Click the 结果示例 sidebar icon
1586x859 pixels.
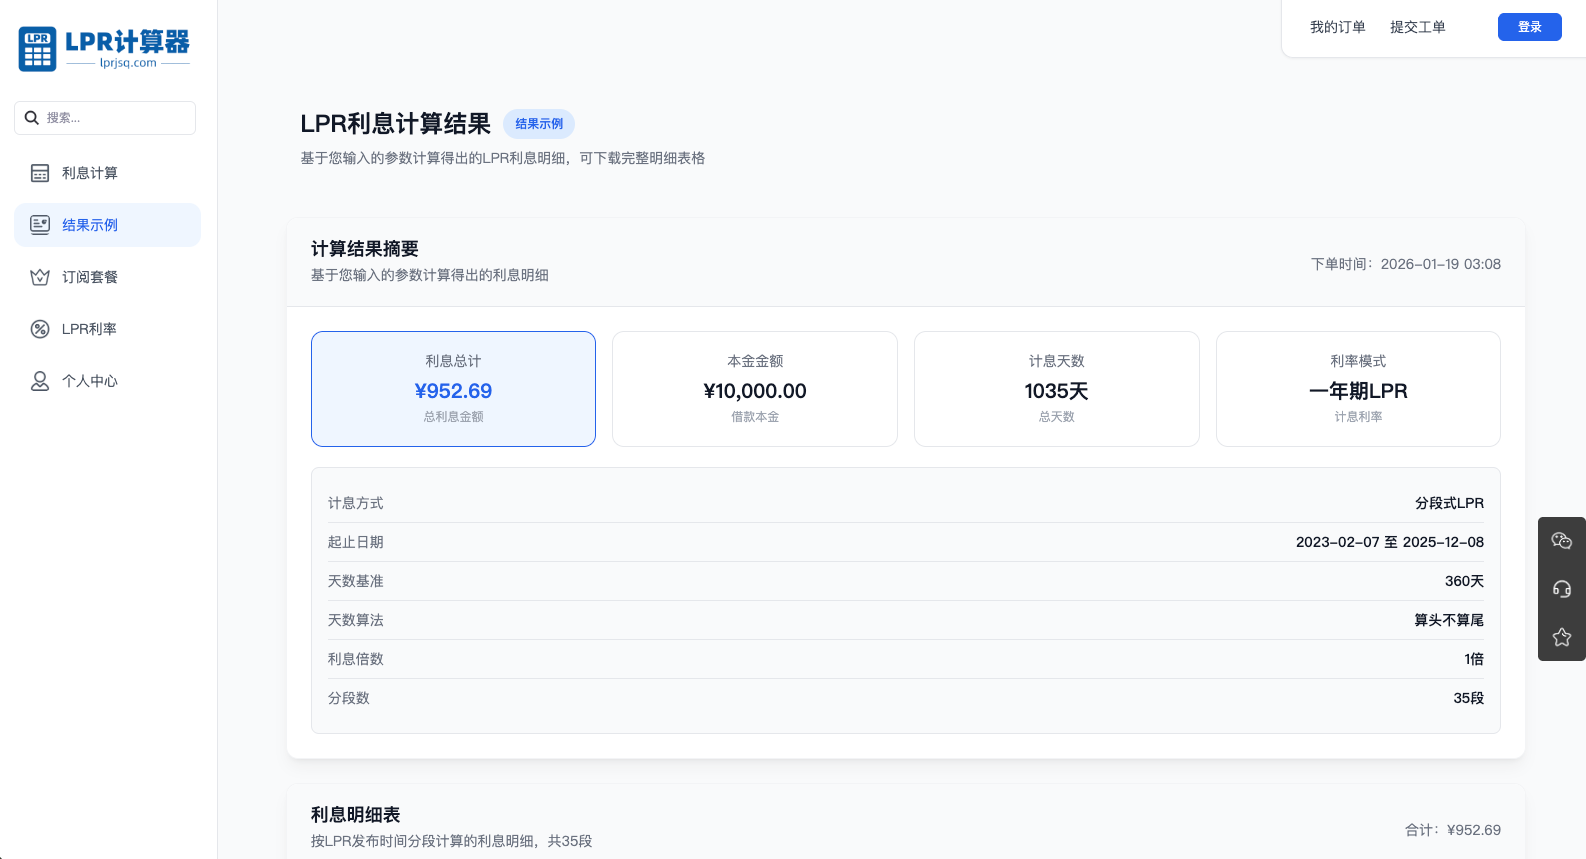[x=40, y=225]
